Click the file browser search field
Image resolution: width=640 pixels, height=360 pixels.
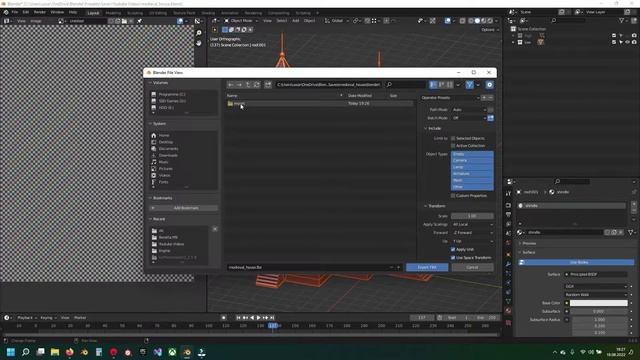coord(406,84)
